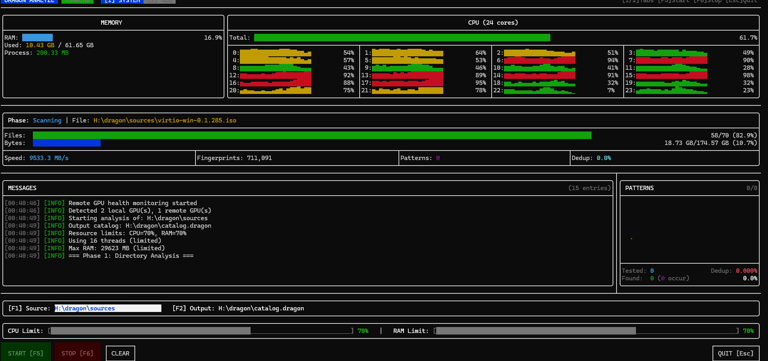
Task: Click the virtio-win-0.1.285.iso file path
Action: coord(165,120)
